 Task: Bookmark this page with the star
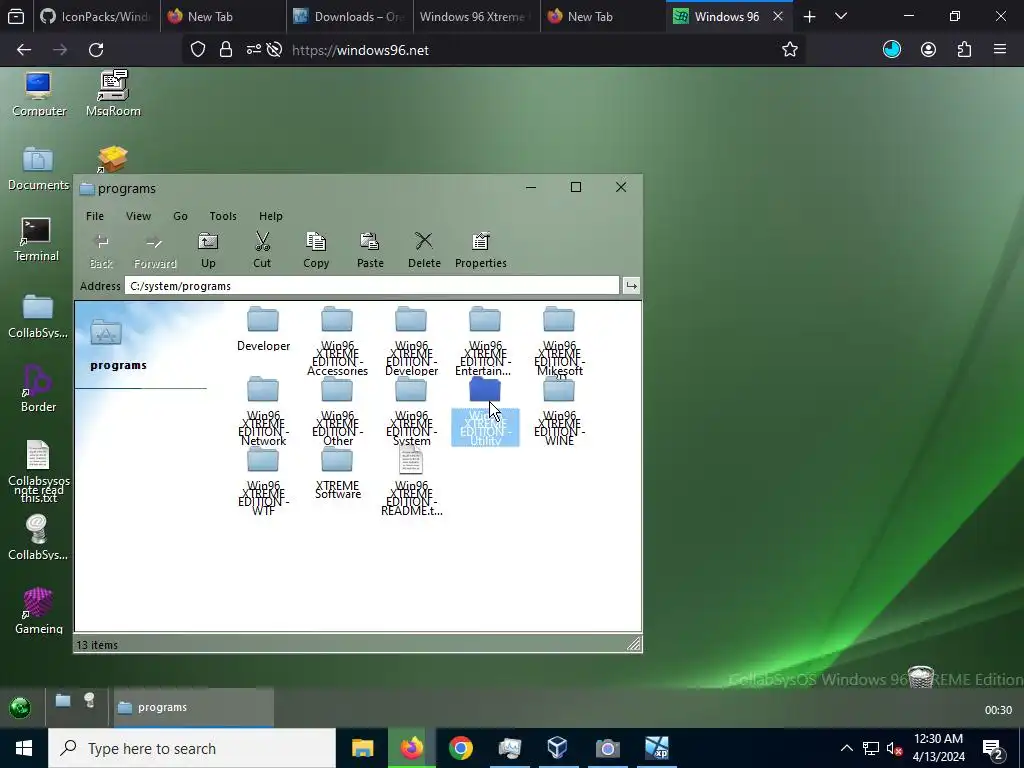click(790, 50)
